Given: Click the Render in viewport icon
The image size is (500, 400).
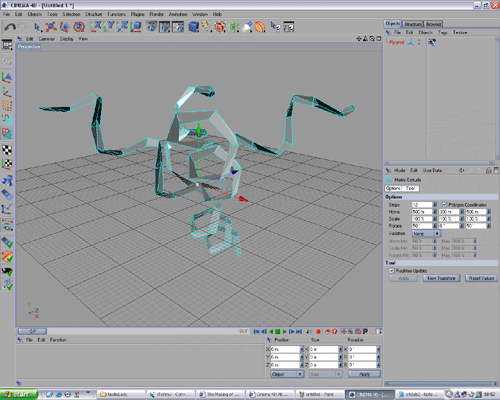Looking at the screenshot, I should pyautogui.click(x=151, y=27).
